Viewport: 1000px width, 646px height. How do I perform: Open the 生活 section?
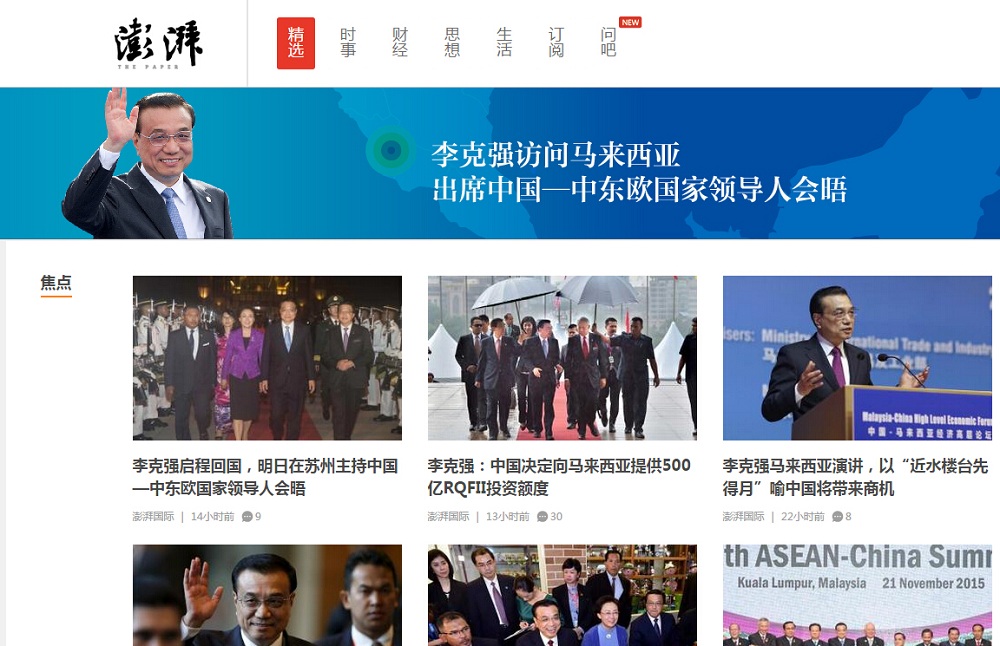coord(504,43)
